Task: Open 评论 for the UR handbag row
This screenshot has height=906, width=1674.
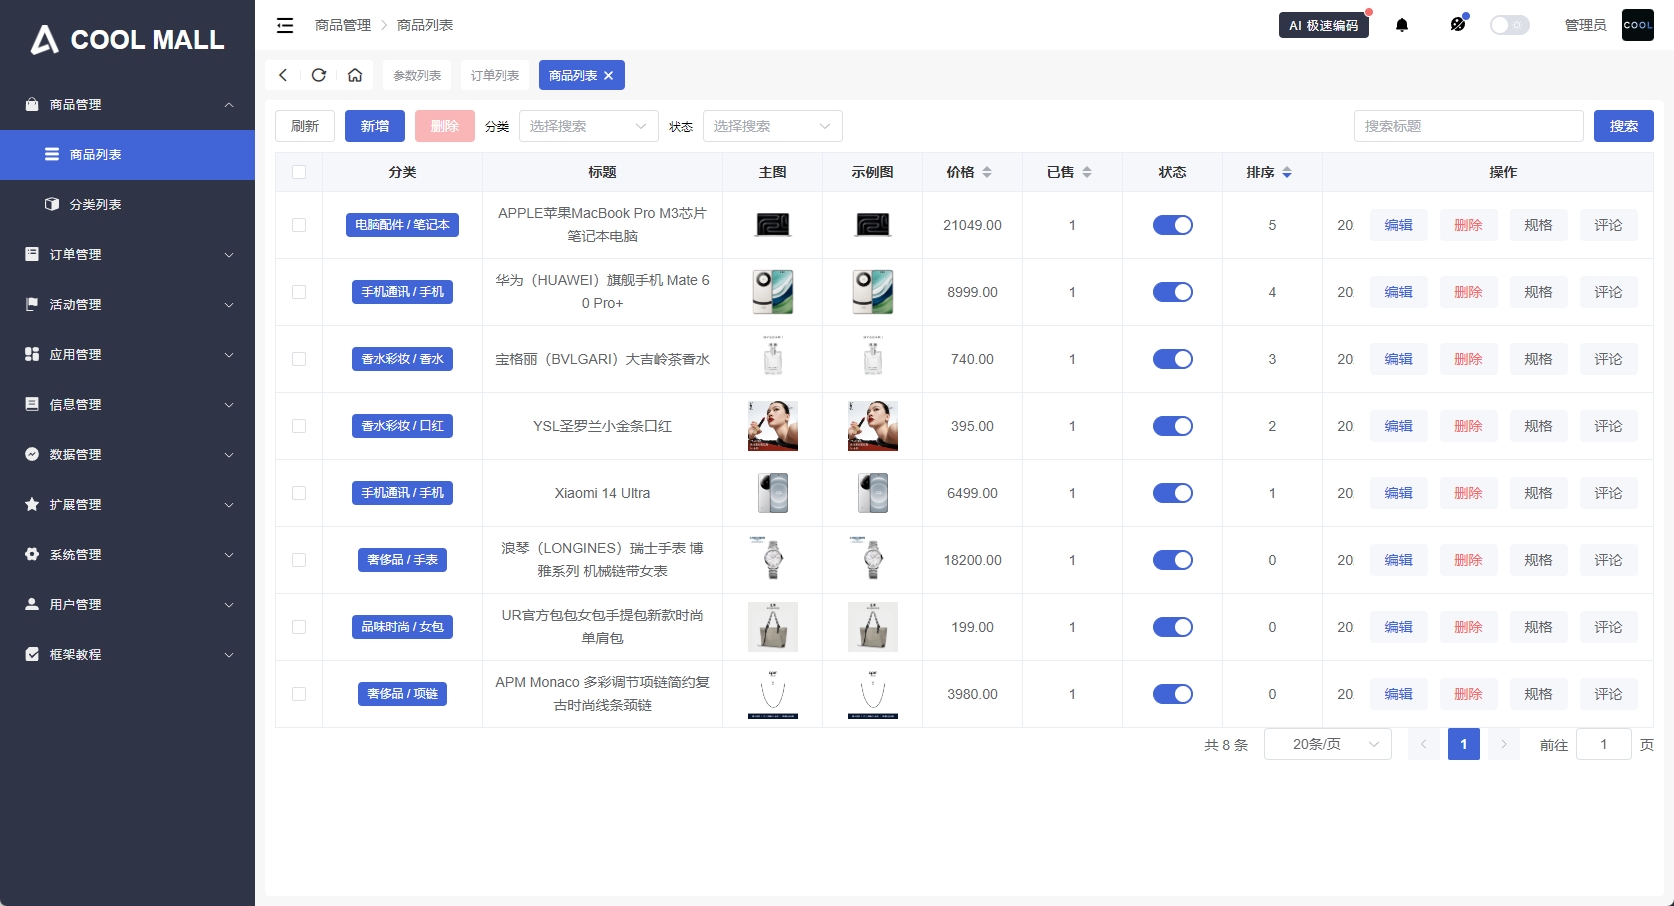Action: tap(1609, 627)
